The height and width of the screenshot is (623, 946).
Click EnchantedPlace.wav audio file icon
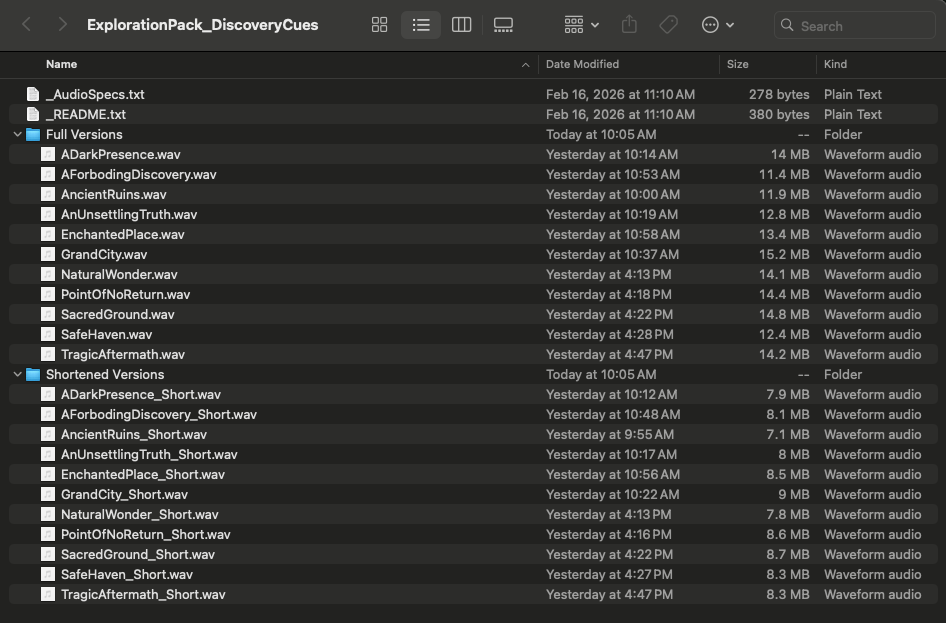48,233
